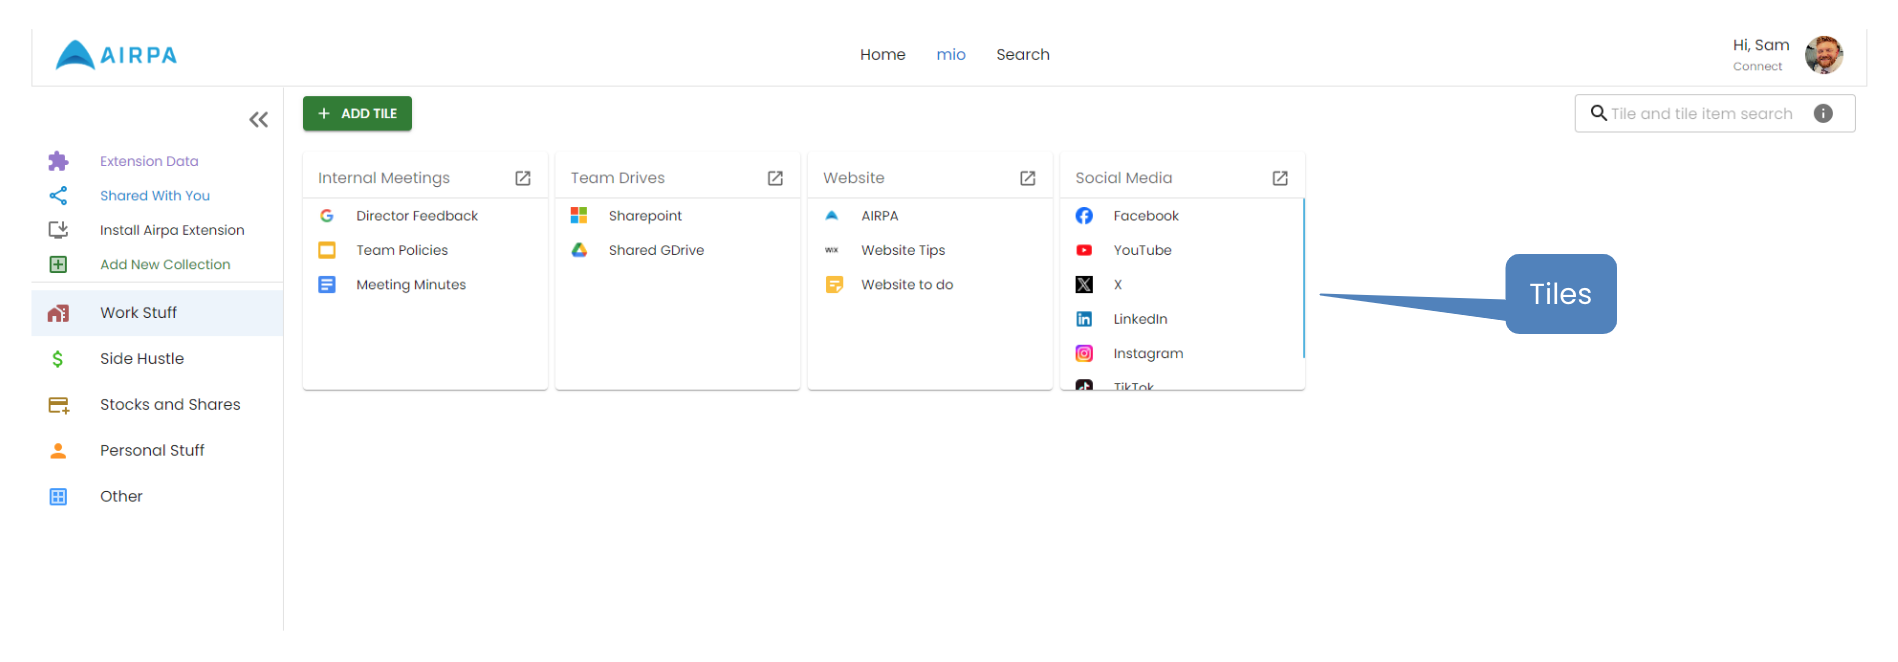Click Team Drives open-in-new icon
1898x662 pixels.
tap(775, 178)
